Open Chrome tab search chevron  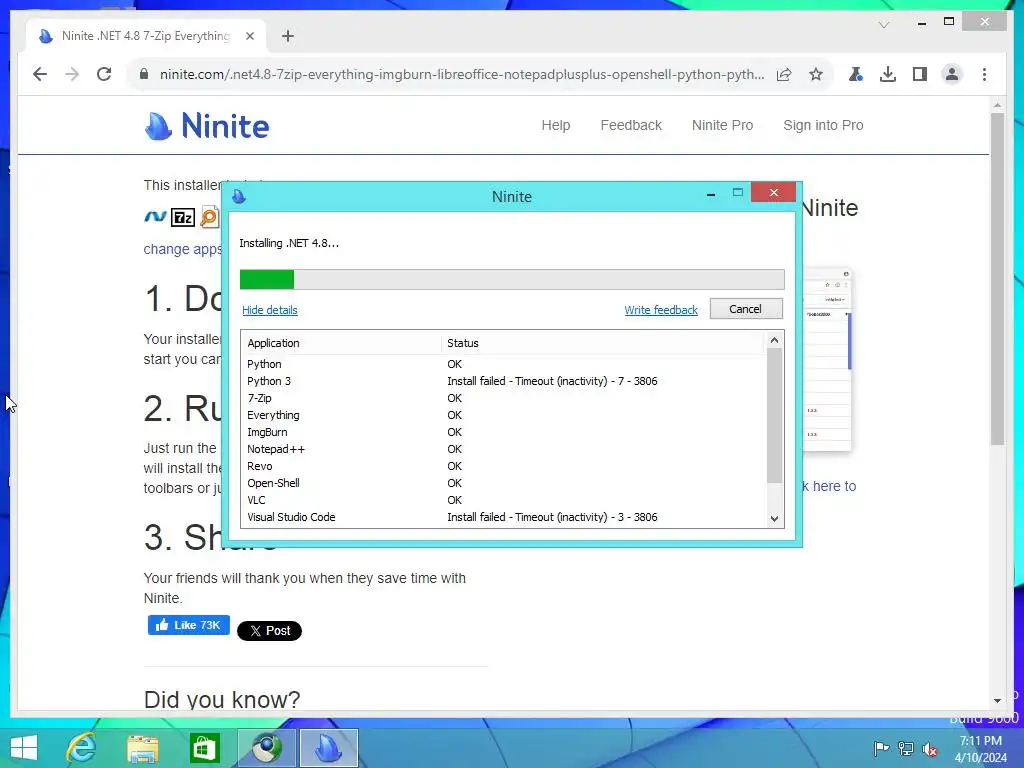(x=884, y=25)
